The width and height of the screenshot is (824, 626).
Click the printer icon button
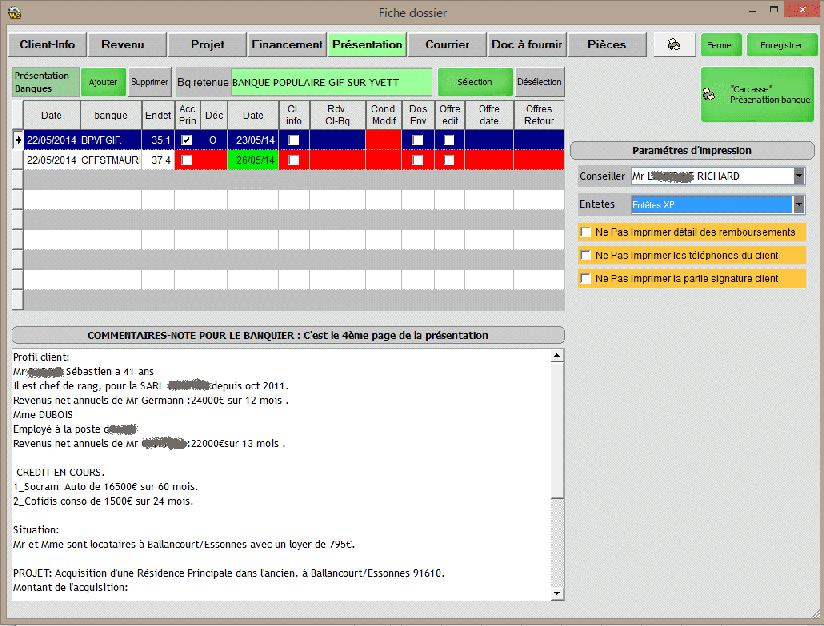(674, 45)
